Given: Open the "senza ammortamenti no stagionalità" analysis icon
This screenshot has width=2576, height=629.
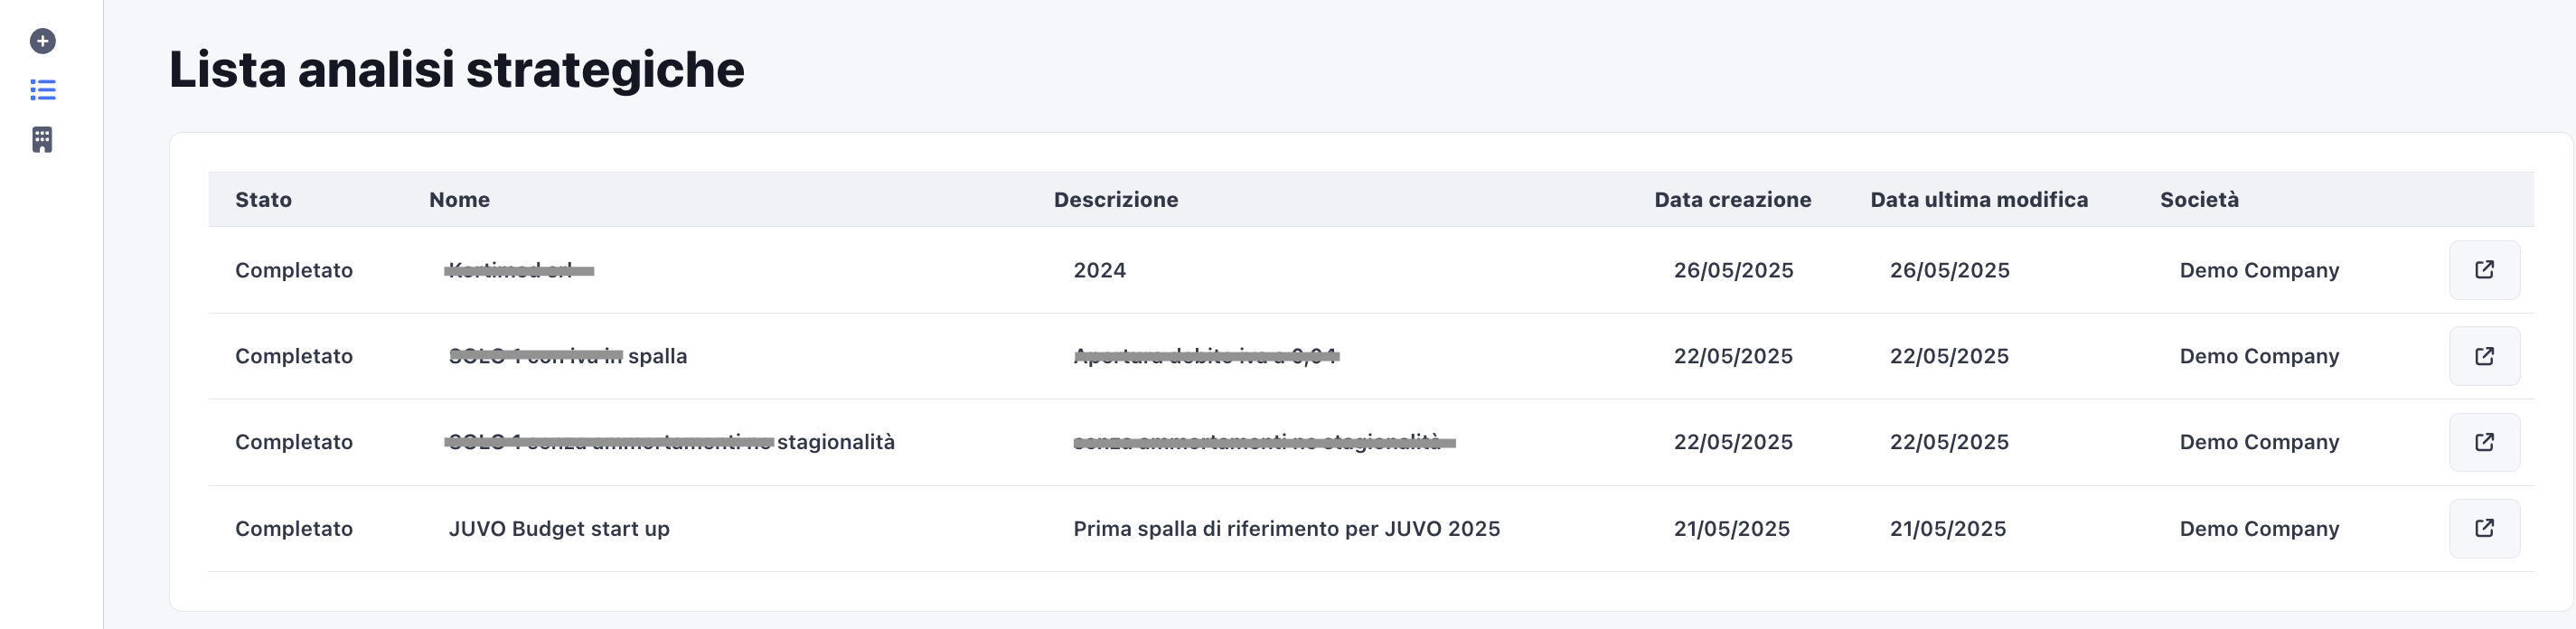Looking at the screenshot, I should point(2486,441).
